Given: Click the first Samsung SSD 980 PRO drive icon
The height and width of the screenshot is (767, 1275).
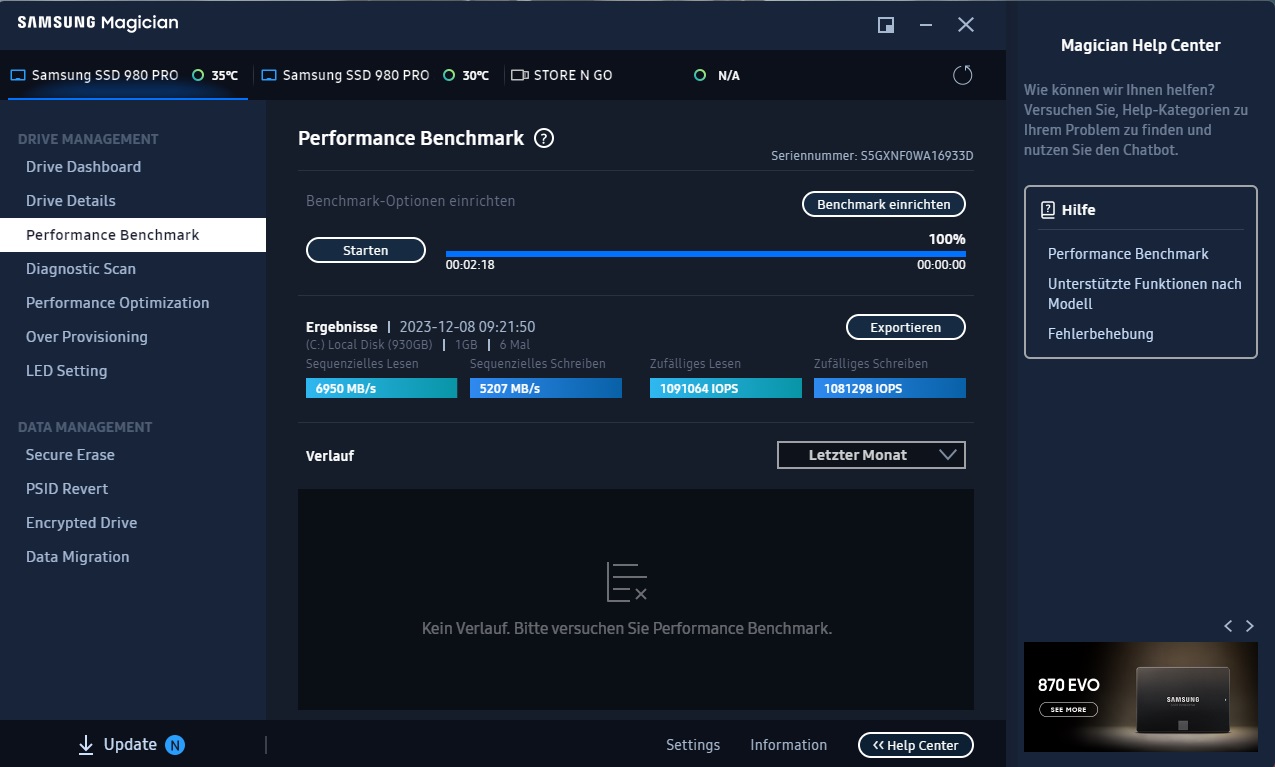Looking at the screenshot, I should pyautogui.click(x=18, y=75).
